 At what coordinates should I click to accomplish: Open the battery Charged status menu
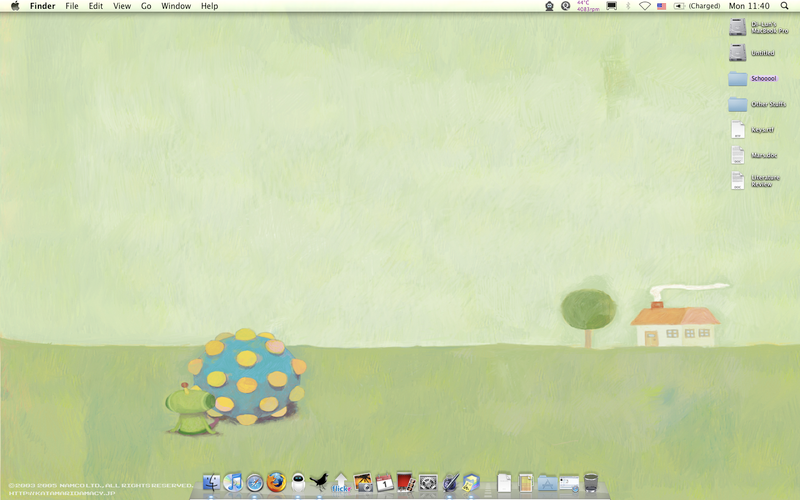[697, 6]
